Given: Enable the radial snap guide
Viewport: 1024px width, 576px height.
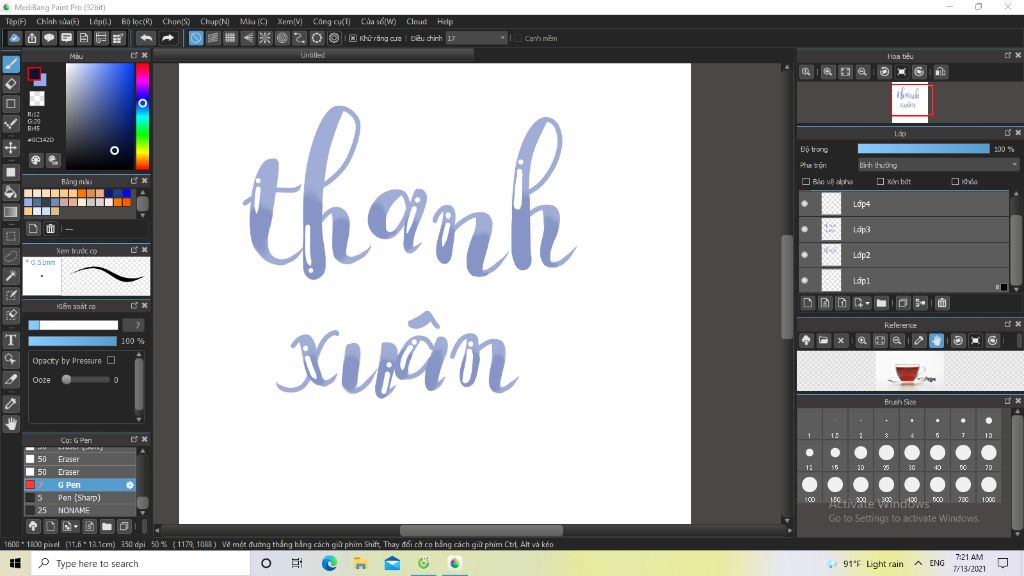Looking at the screenshot, I should tap(264, 38).
